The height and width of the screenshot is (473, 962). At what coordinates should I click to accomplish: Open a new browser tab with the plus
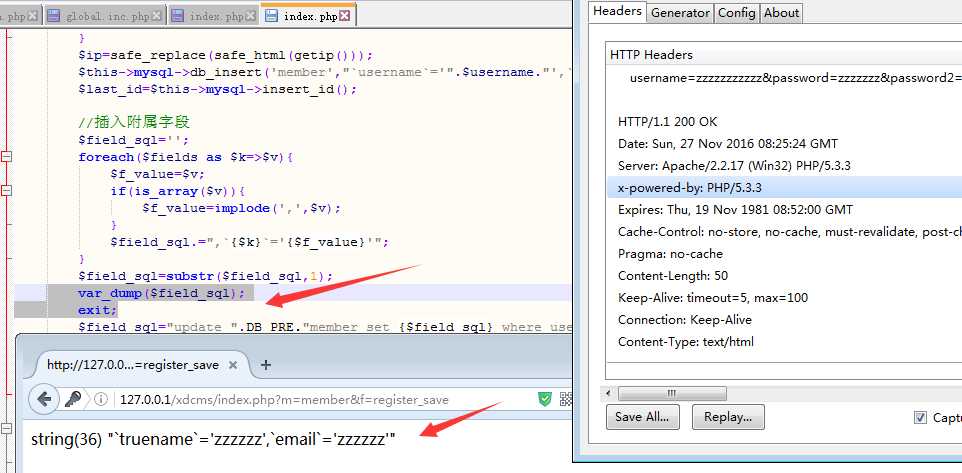point(266,365)
